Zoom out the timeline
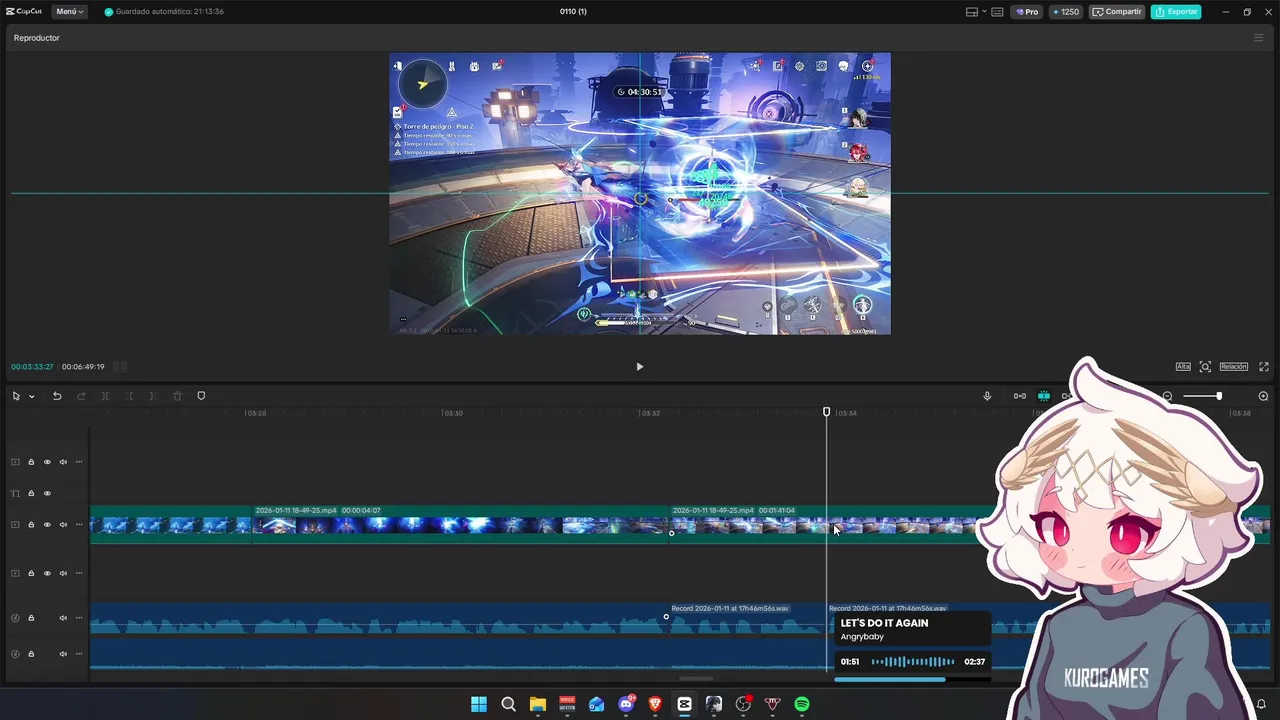 tap(1167, 396)
